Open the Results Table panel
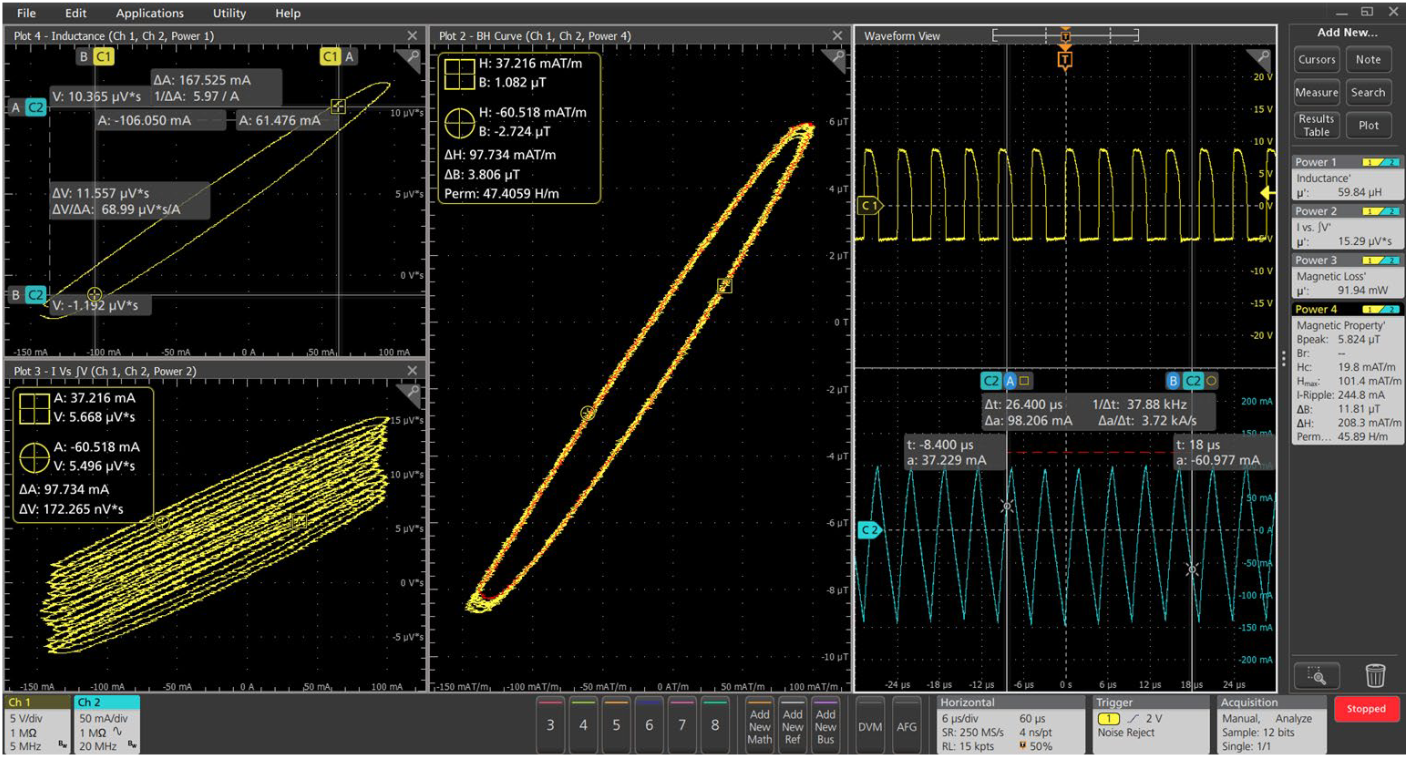Image resolution: width=1408 pixels, height=757 pixels. click(x=1316, y=125)
